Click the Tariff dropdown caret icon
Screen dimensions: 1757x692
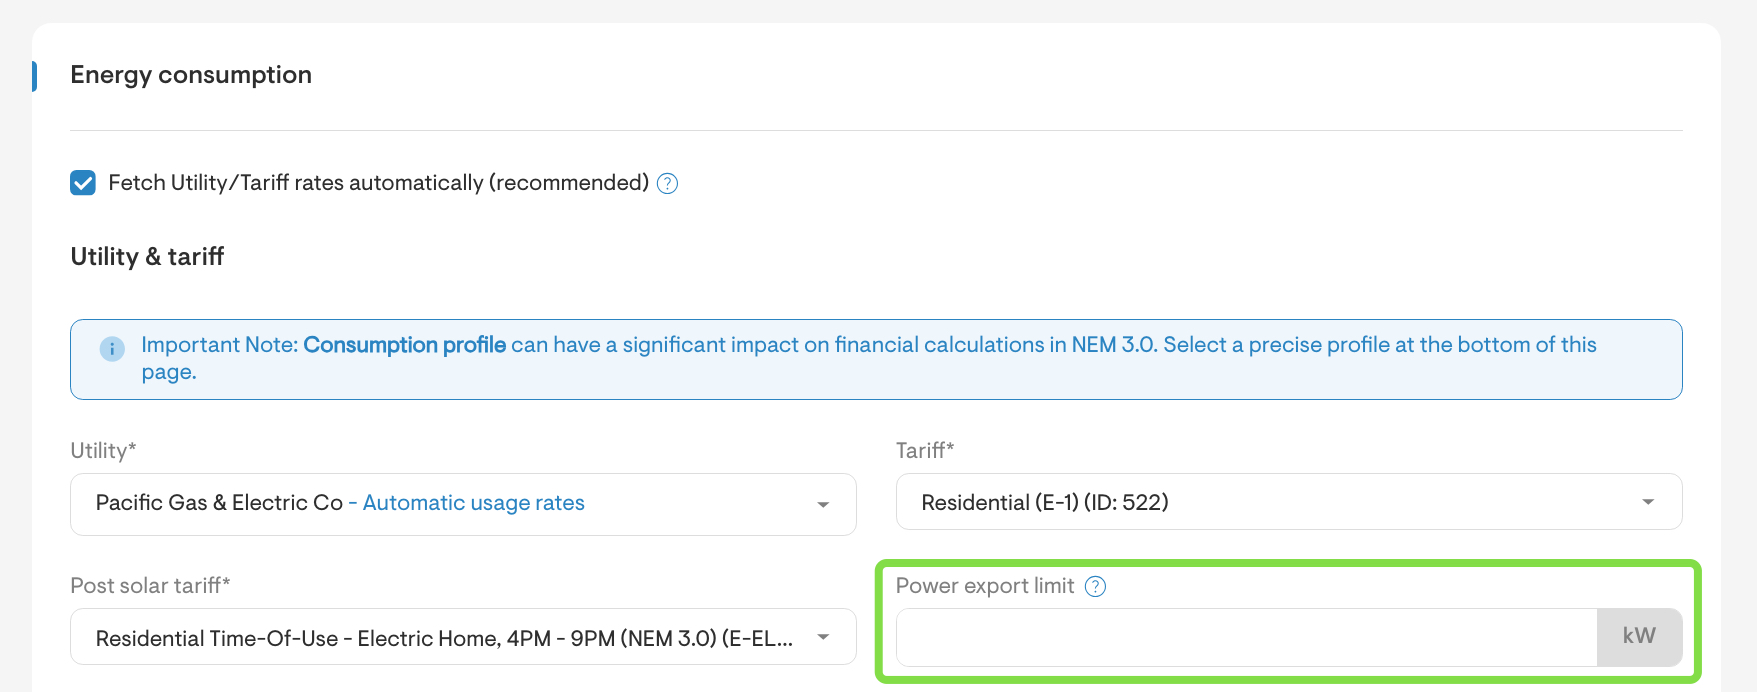point(1648,502)
